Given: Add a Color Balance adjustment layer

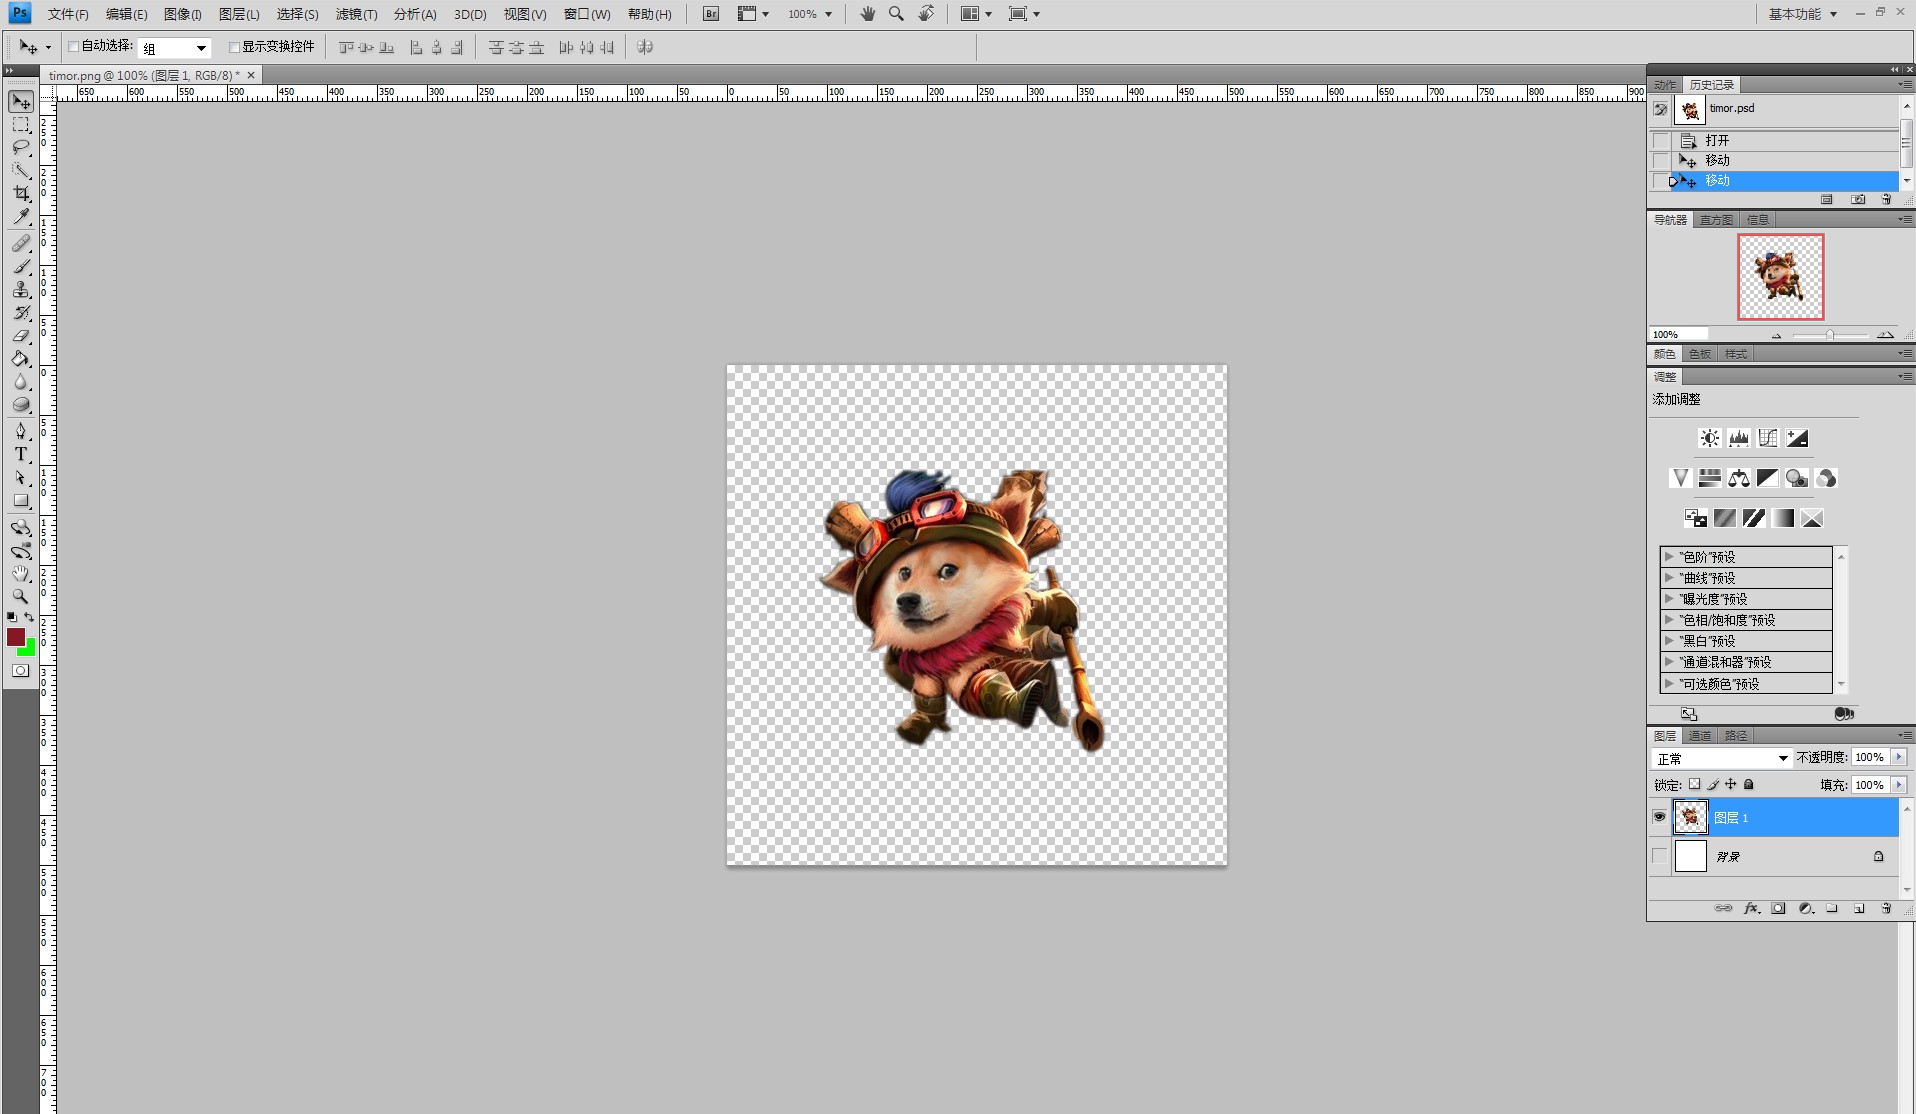Looking at the screenshot, I should (x=1739, y=478).
